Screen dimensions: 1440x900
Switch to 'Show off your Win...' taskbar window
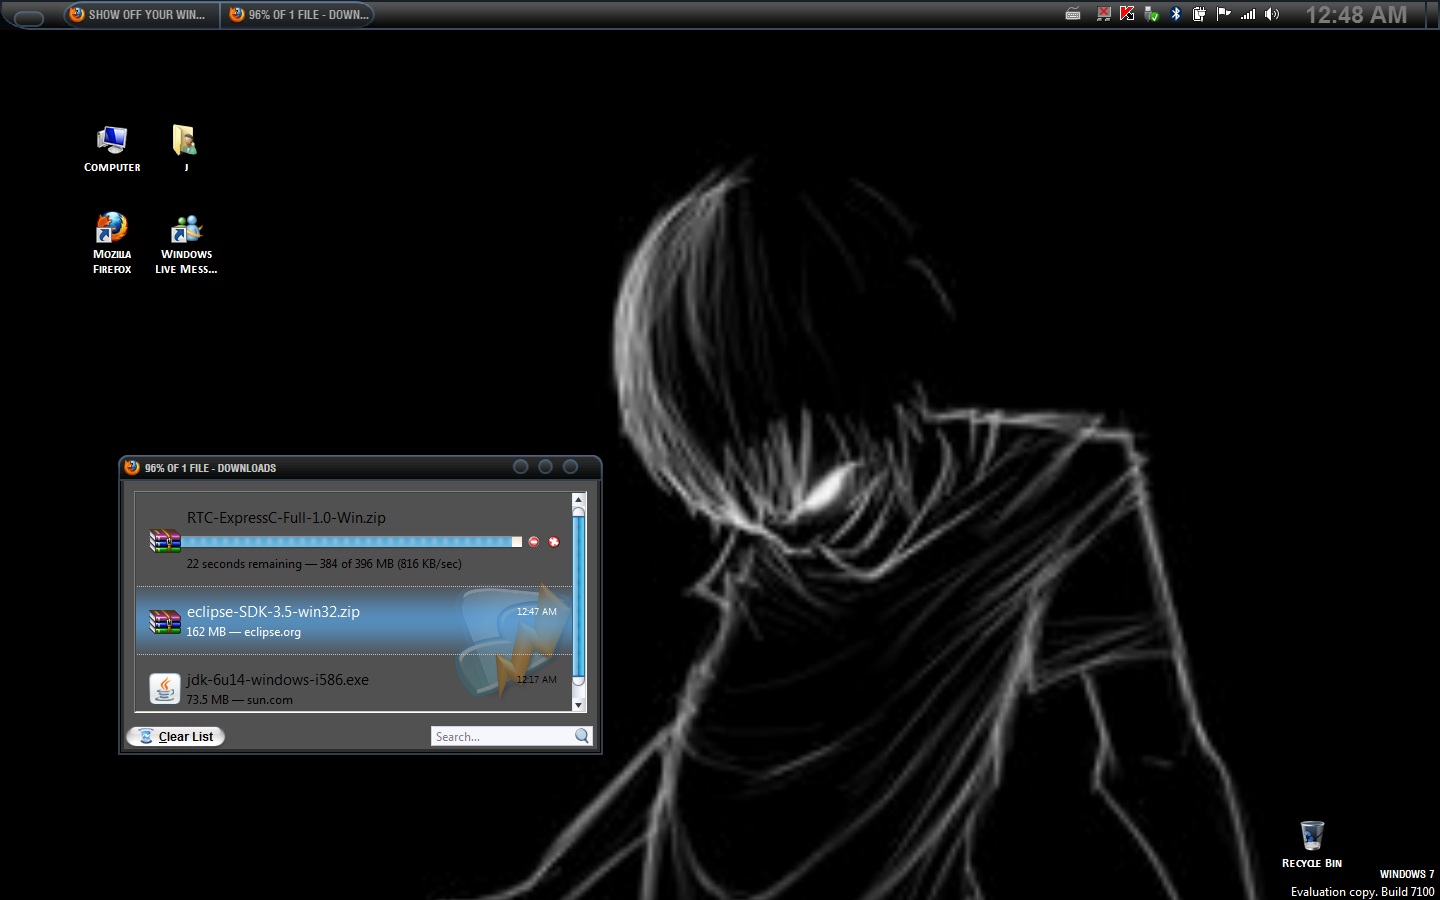[x=142, y=15]
